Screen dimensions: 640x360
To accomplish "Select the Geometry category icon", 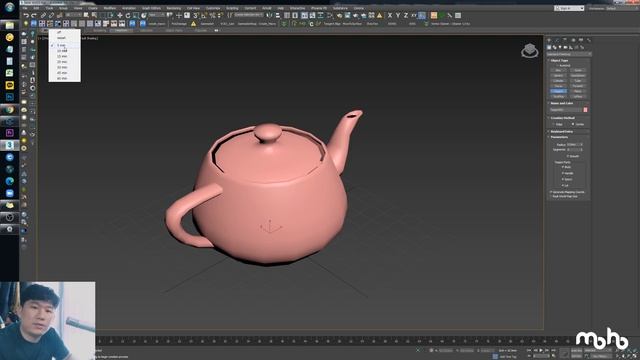I will click(549, 47).
